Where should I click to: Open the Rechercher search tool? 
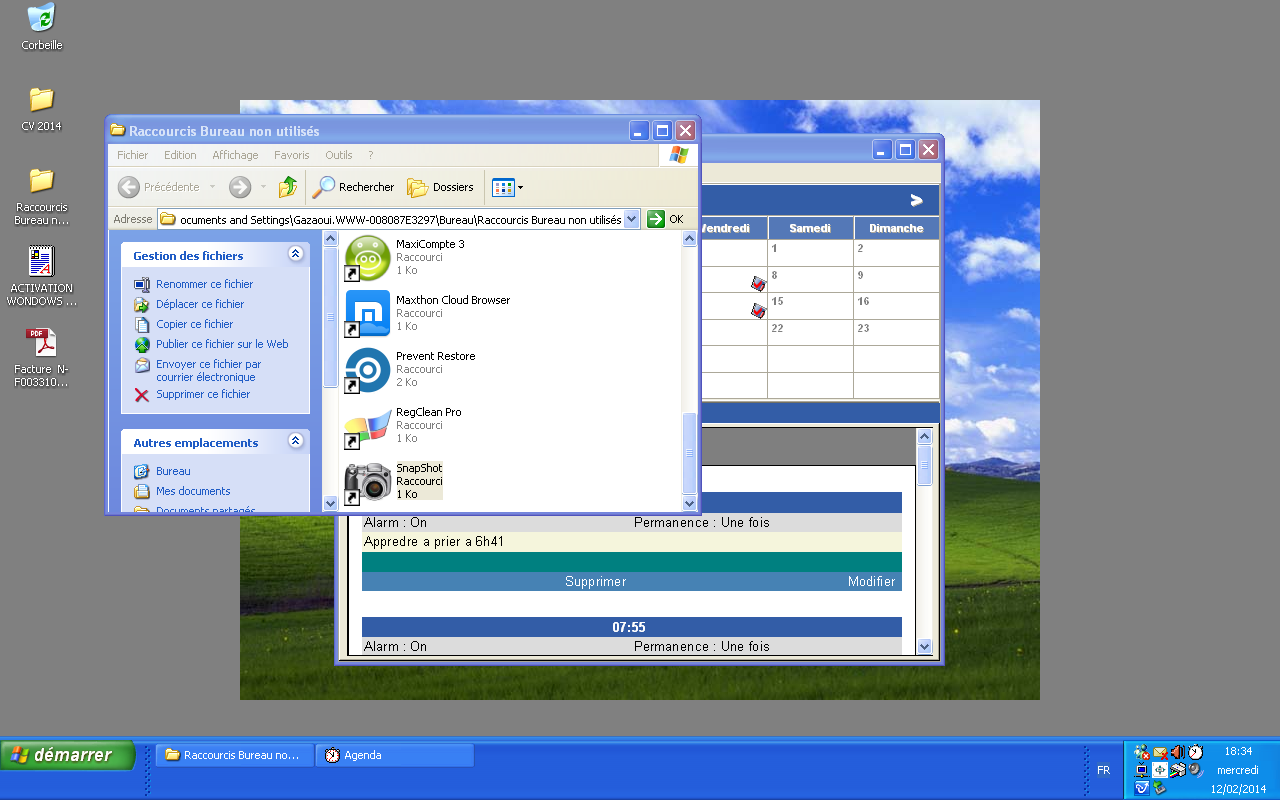(x=354, y=187)
